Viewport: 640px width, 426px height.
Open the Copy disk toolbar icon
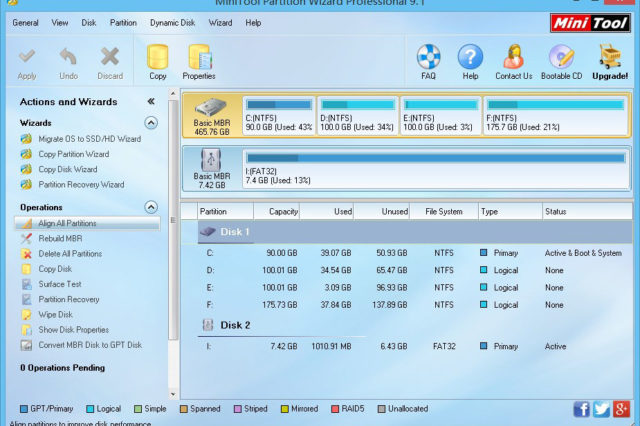tap(158, 58)
